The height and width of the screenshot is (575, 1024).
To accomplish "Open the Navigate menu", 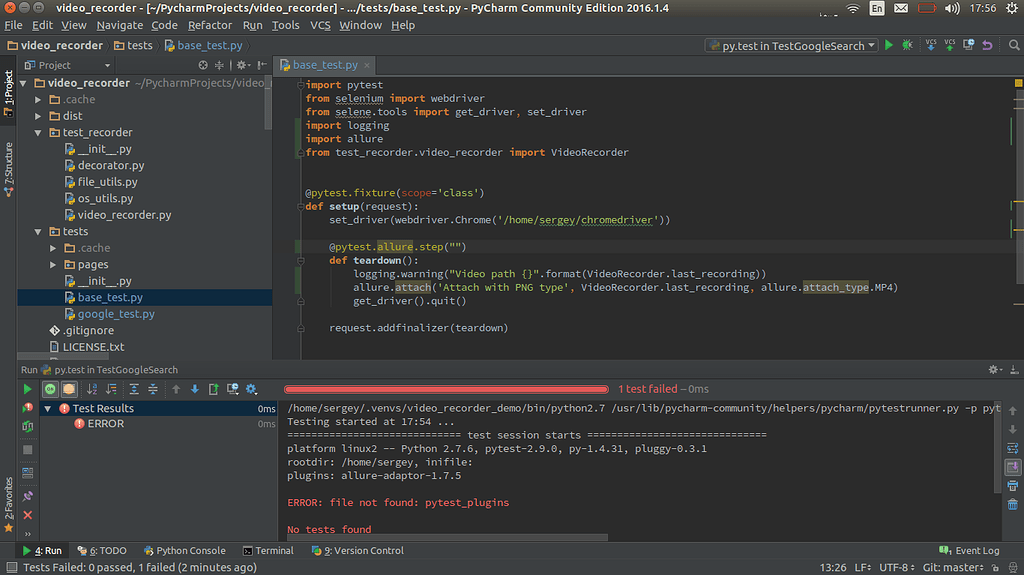I will [120, 25].
